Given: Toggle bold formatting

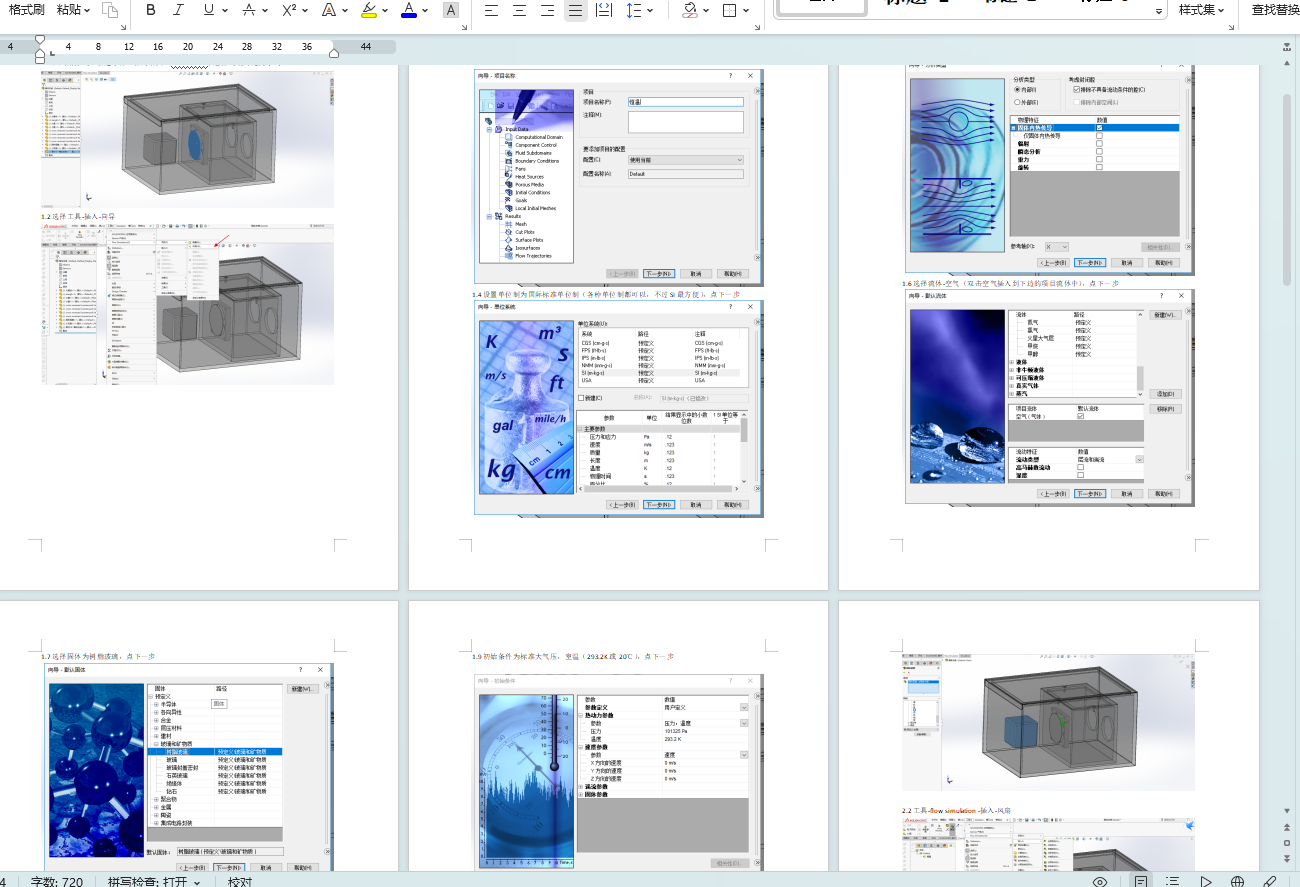Looking at the screenshot, I should [x=150, y=10].
